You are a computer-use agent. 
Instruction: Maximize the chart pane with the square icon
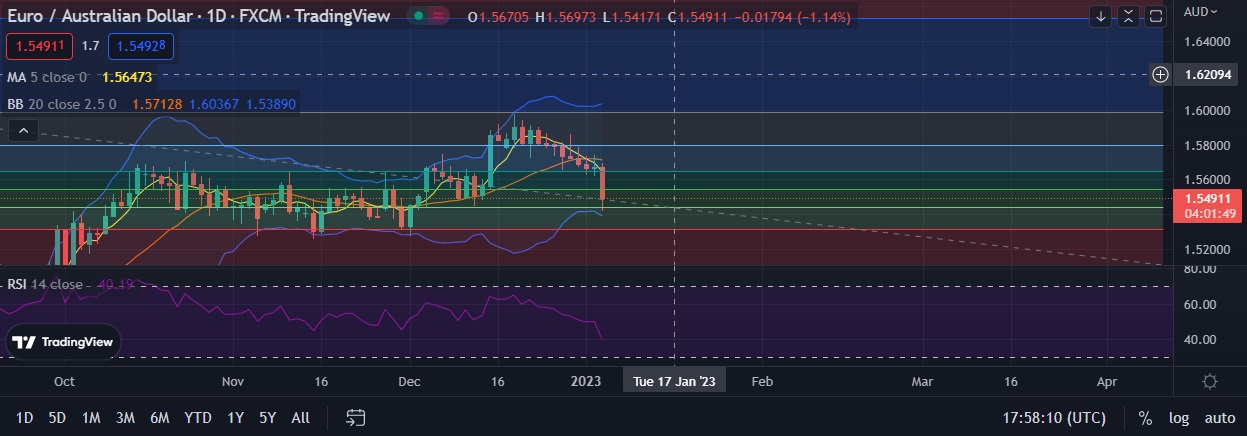click(x=1156, y=16)
